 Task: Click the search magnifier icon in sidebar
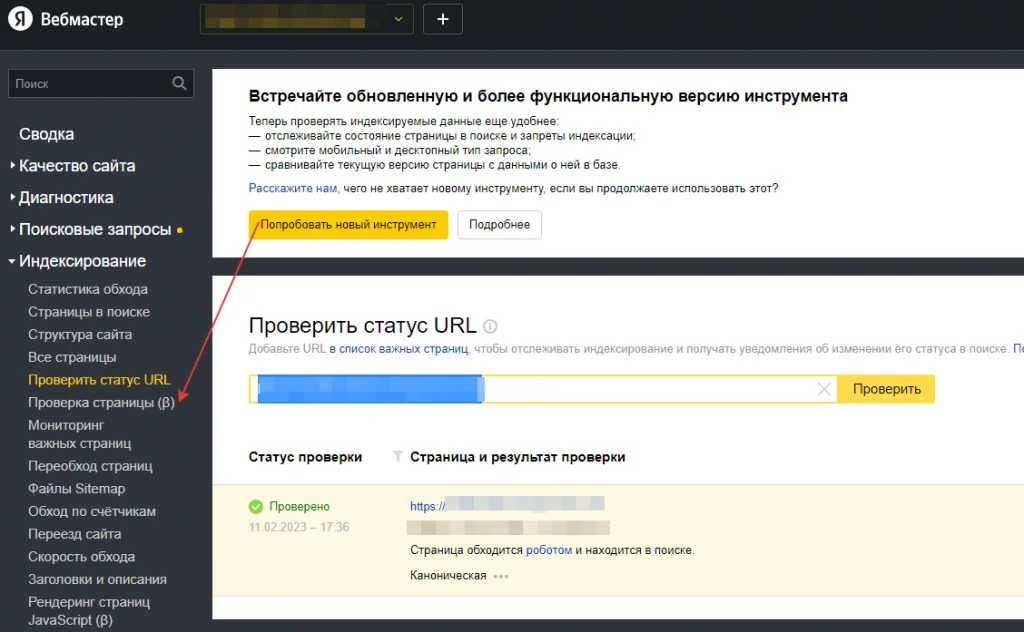[x=179, y=83]
